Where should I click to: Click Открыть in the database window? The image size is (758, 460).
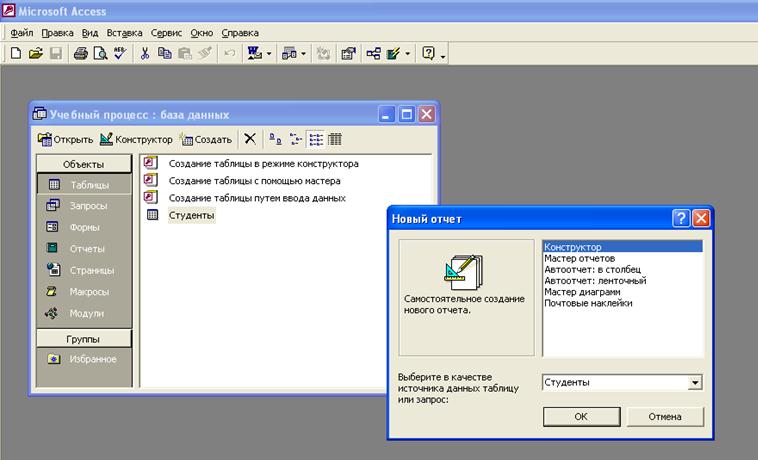point(65,140)
